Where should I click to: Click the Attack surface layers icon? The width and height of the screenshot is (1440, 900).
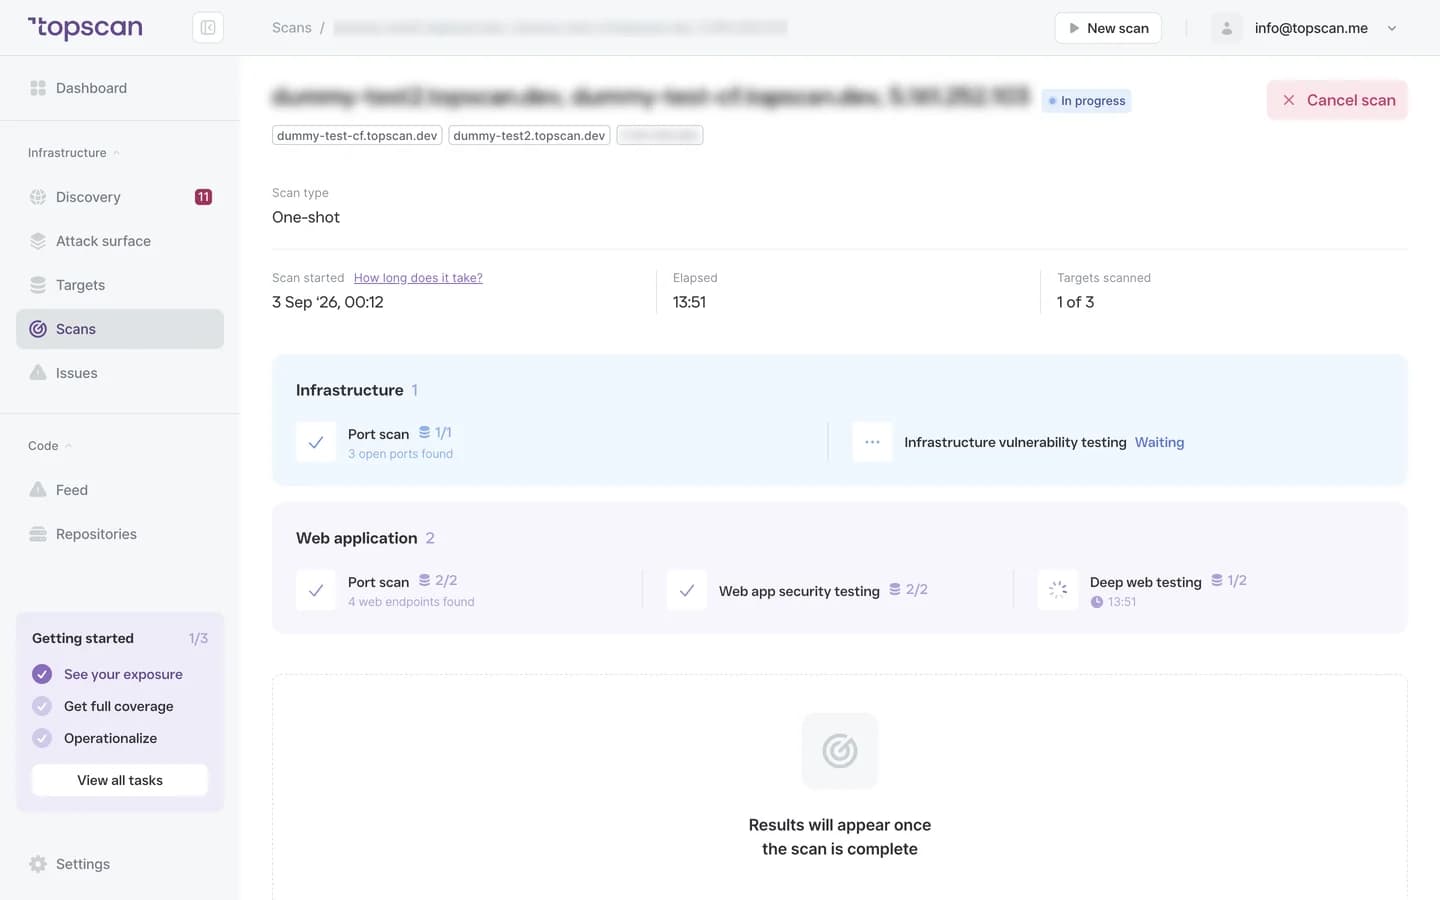point(38,241)
